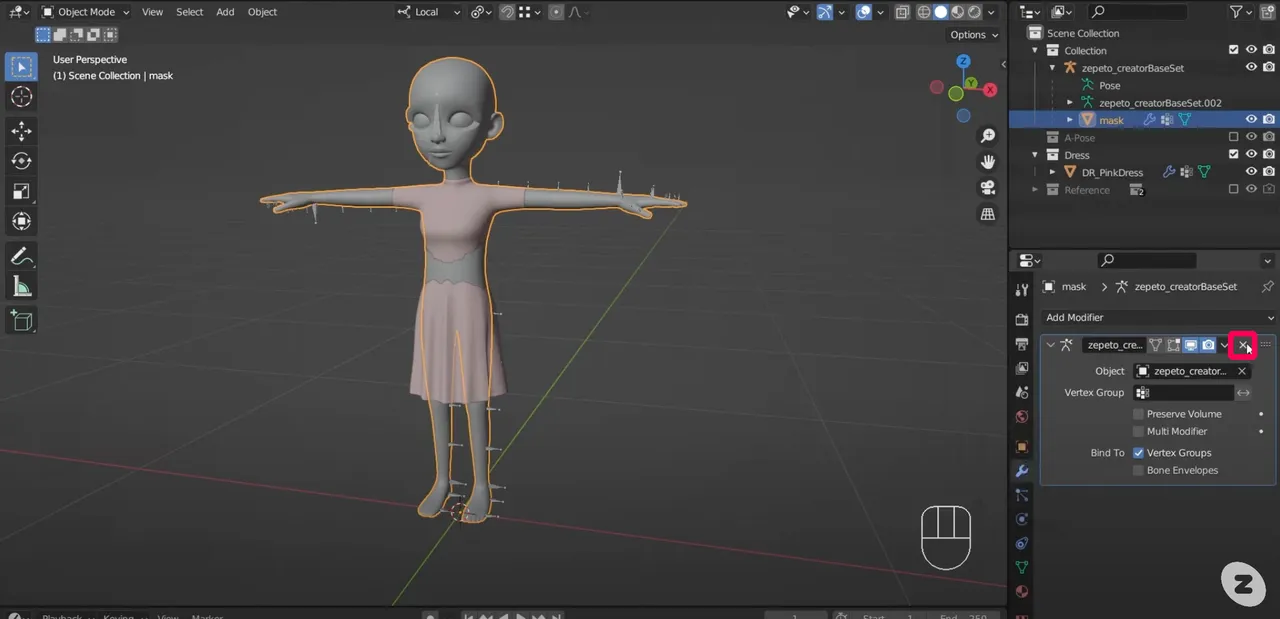Open the Add menu

pos(225,12)
